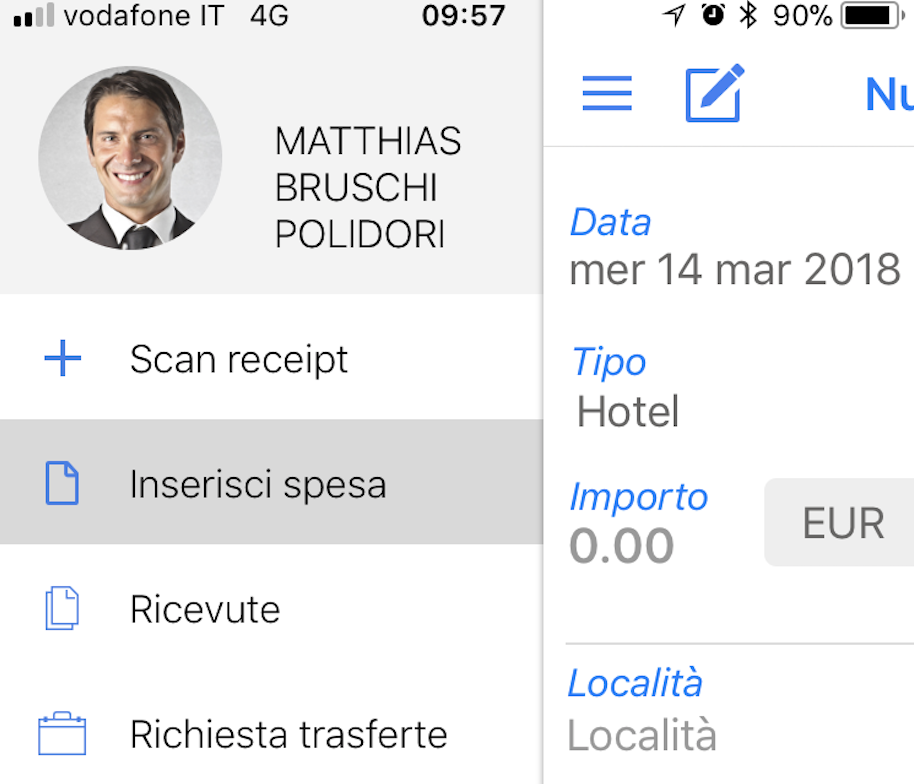Tap the stacked pages Ricevute icon
914x784 pixels.
[x=62, y=608]
